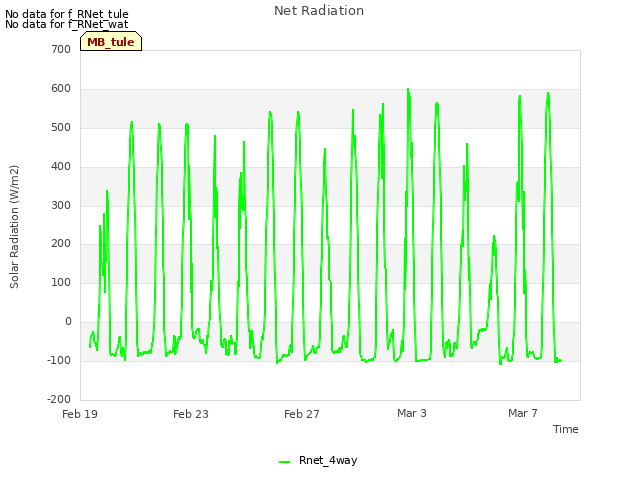The height and width of the screenshot is (480, 640).
Task: Click the Mar 7 x-axis tick label
Action: coord(523,413)
